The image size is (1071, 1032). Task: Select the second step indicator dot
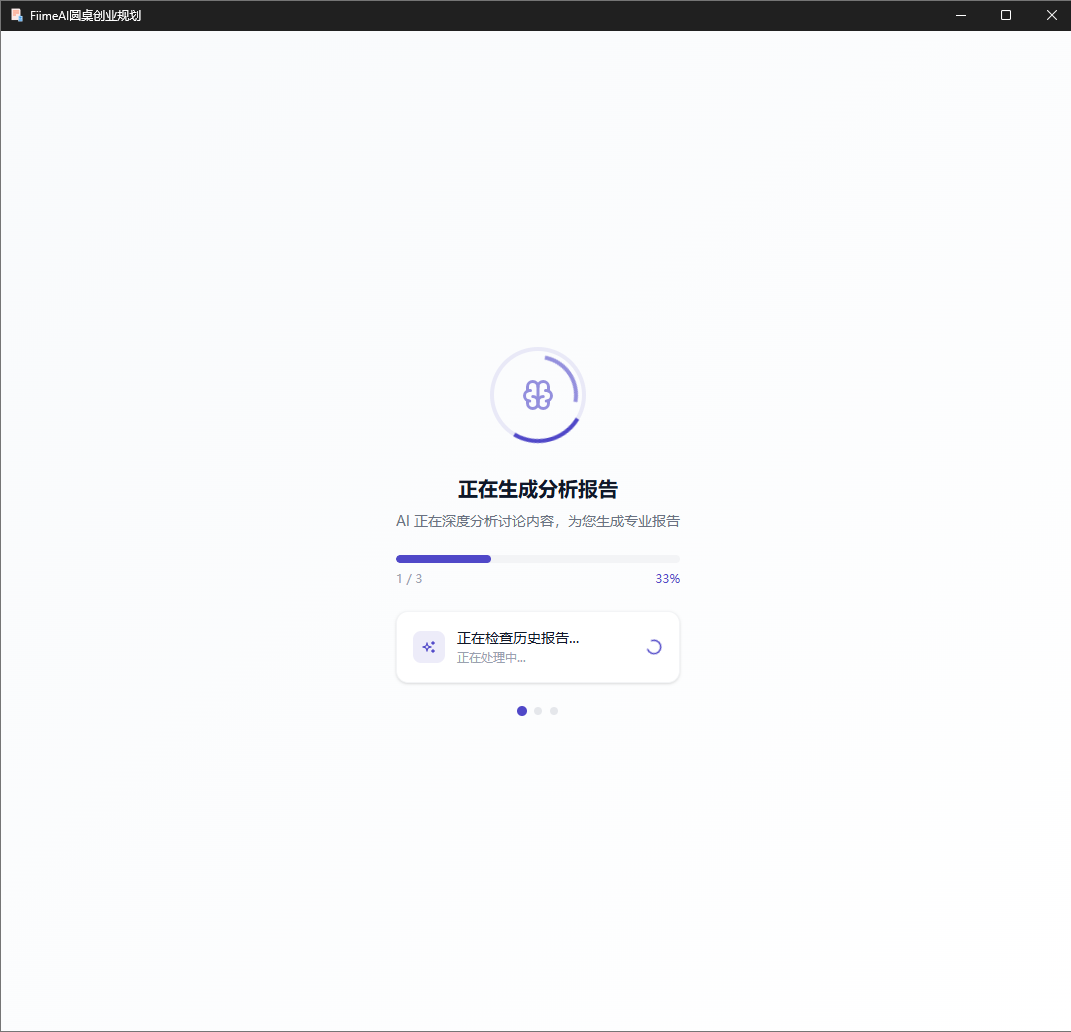click(538, 711)
